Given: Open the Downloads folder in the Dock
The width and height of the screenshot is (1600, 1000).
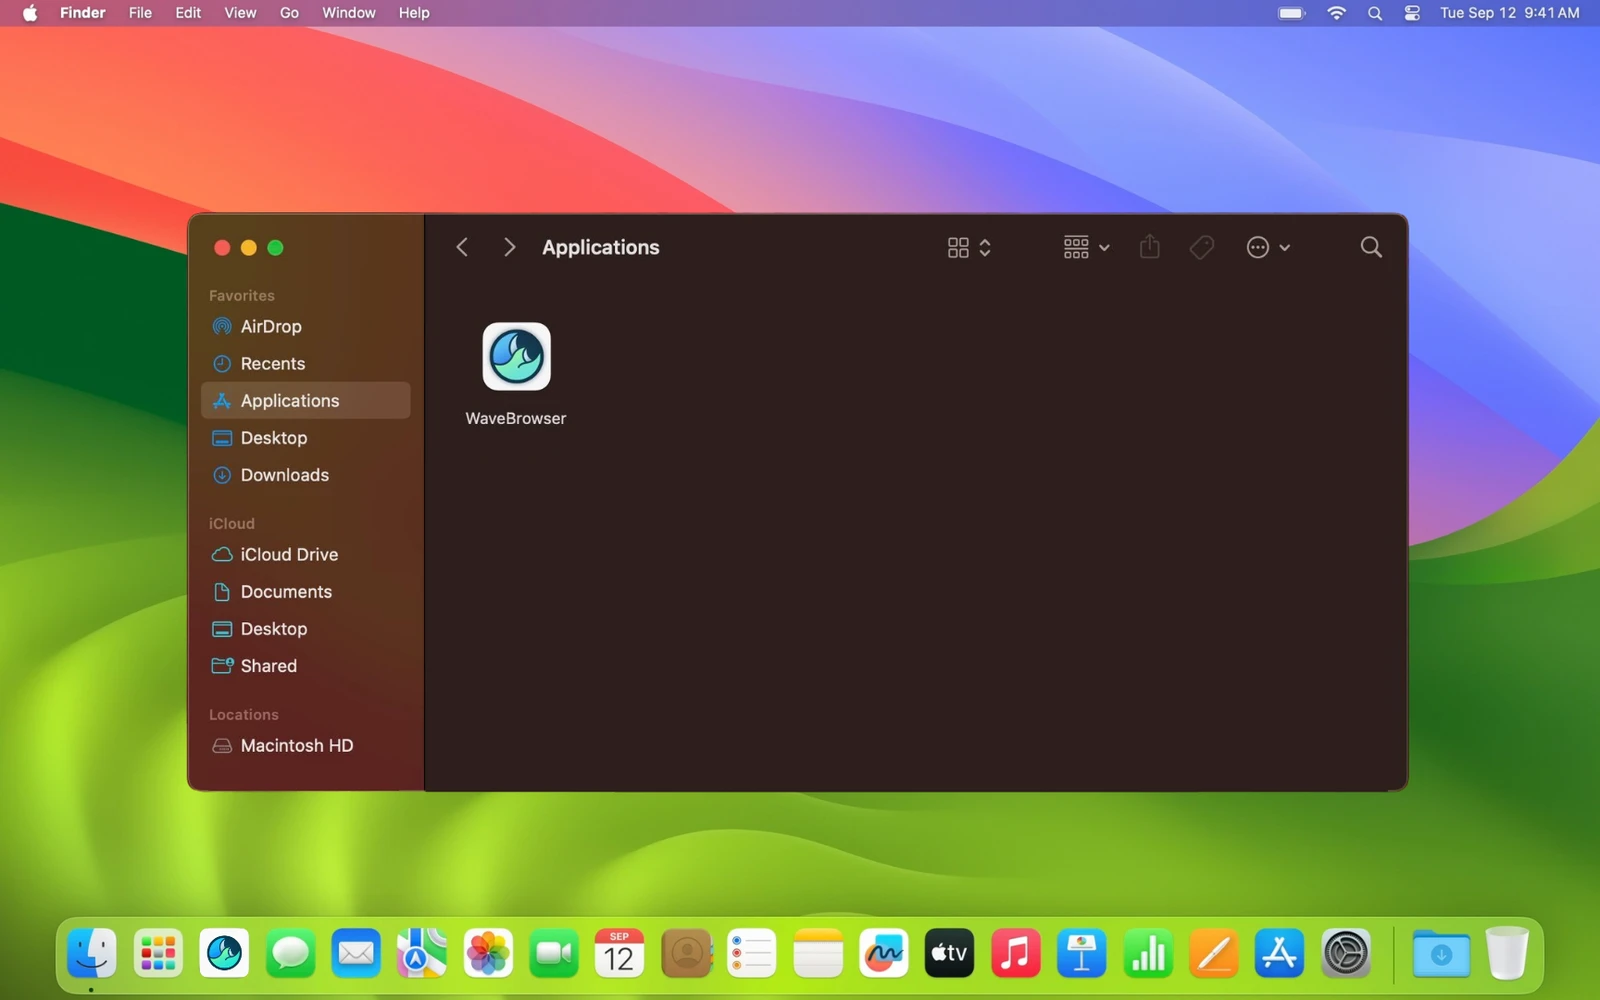Looking at the screenshot, I should (x=1441, y=953).
